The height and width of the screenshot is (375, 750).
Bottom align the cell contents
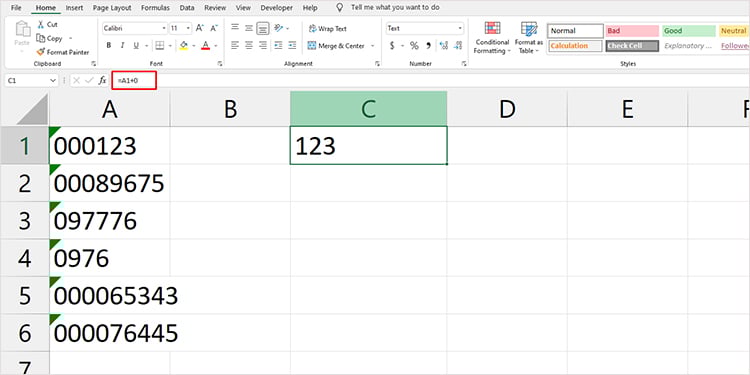(263, 29)
